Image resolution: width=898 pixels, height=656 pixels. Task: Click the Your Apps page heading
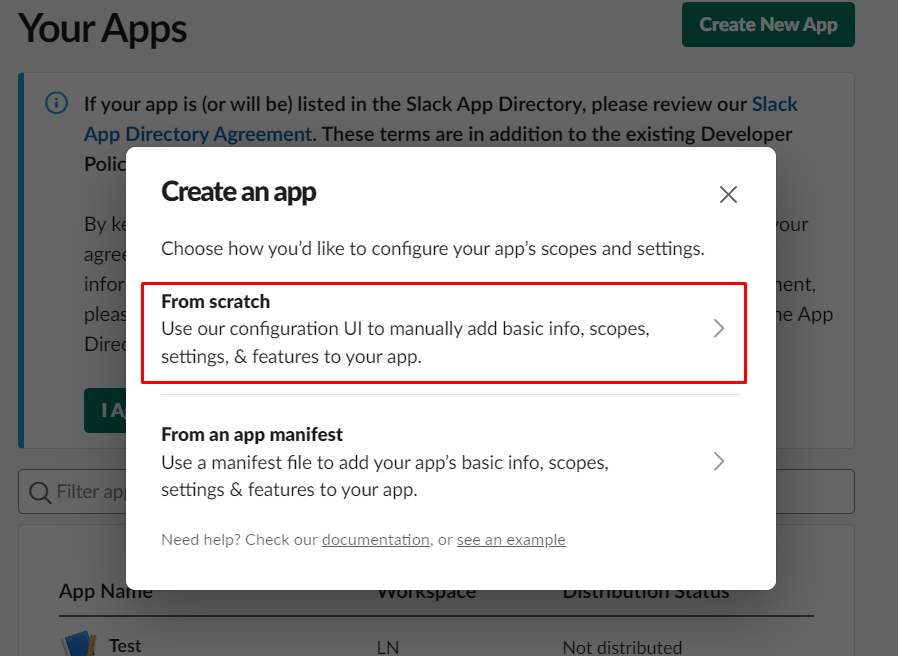pyautogui.click(x=103, y=28)
